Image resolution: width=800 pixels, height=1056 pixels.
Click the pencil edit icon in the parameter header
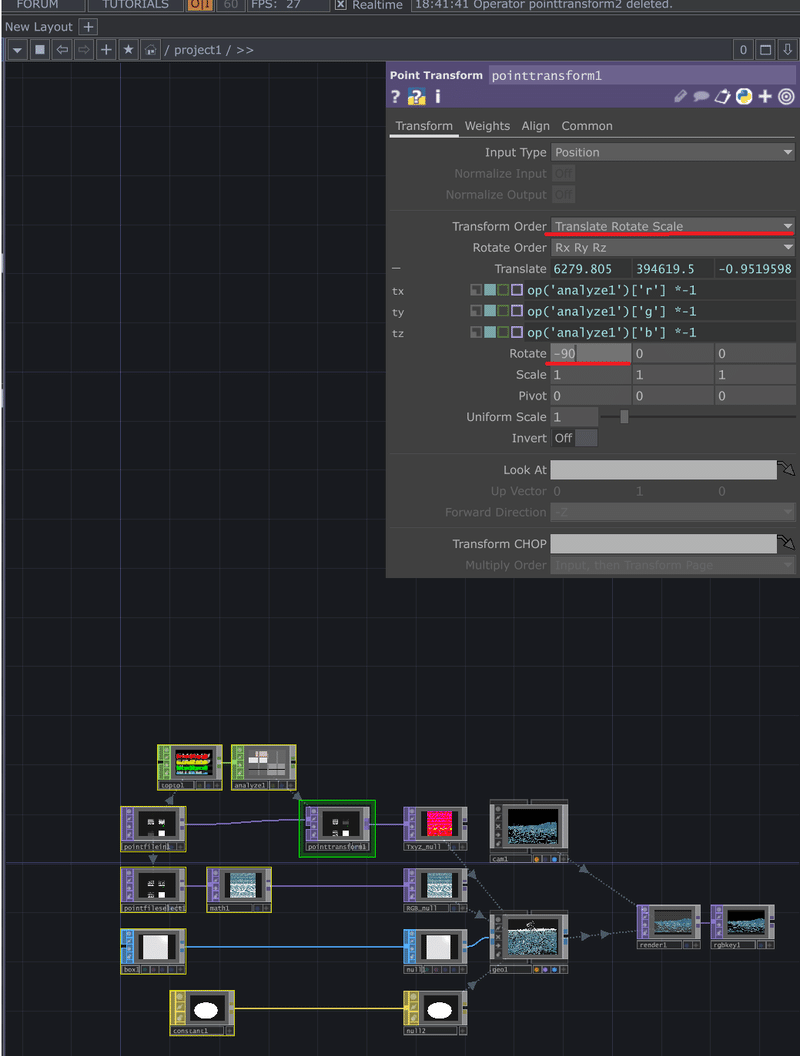tap(681, 97)
